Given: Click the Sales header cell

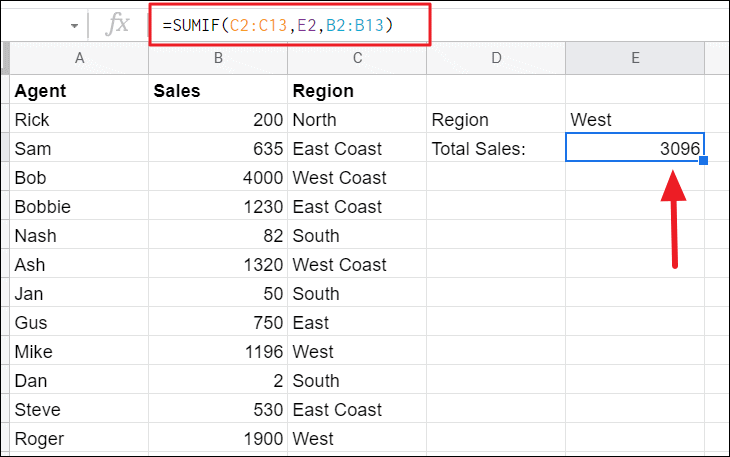Looking at the screenshot, I should 217,91.
